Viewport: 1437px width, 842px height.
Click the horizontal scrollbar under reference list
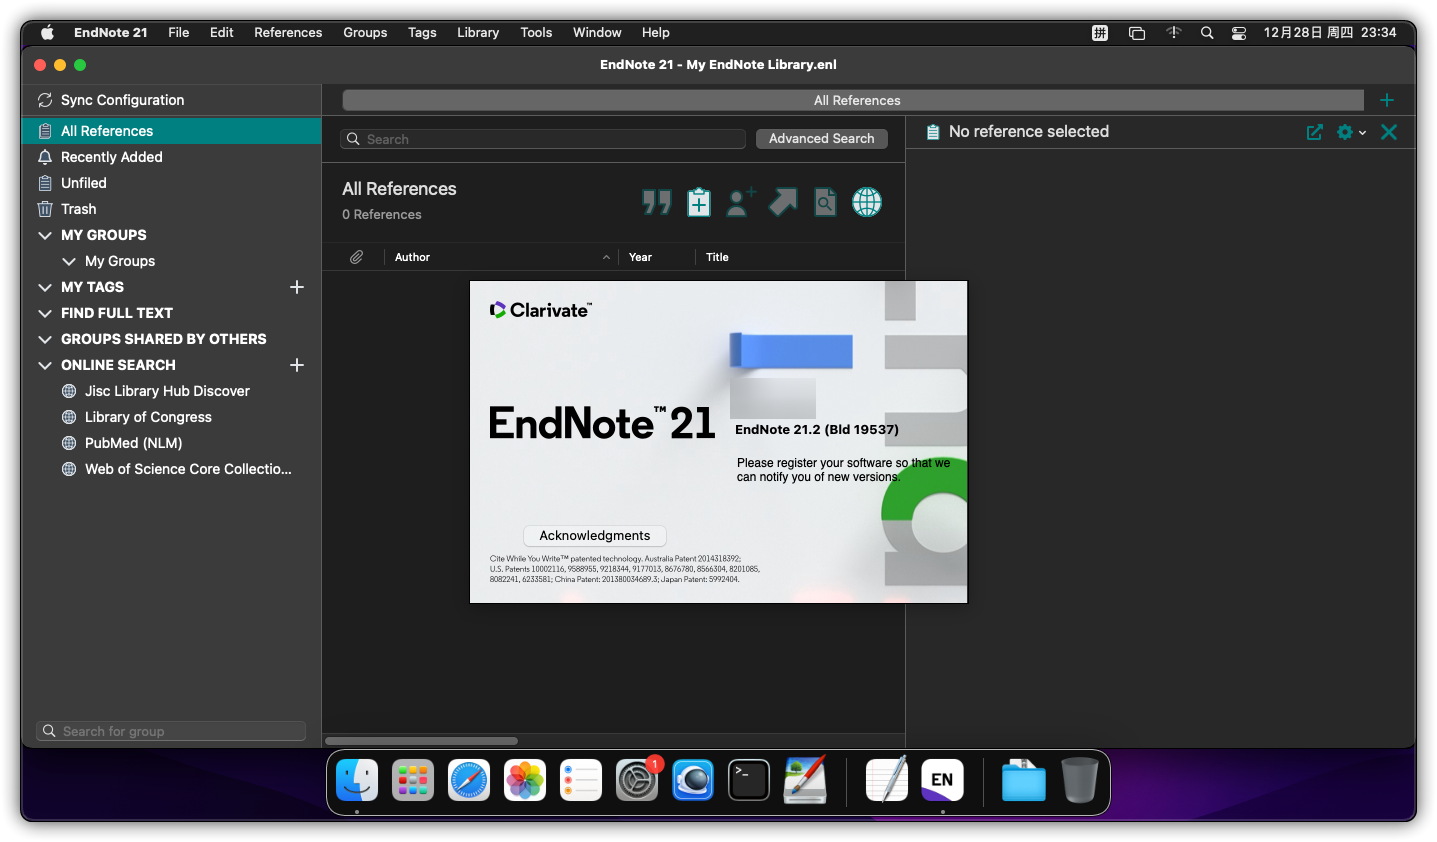tap(421, 741)
